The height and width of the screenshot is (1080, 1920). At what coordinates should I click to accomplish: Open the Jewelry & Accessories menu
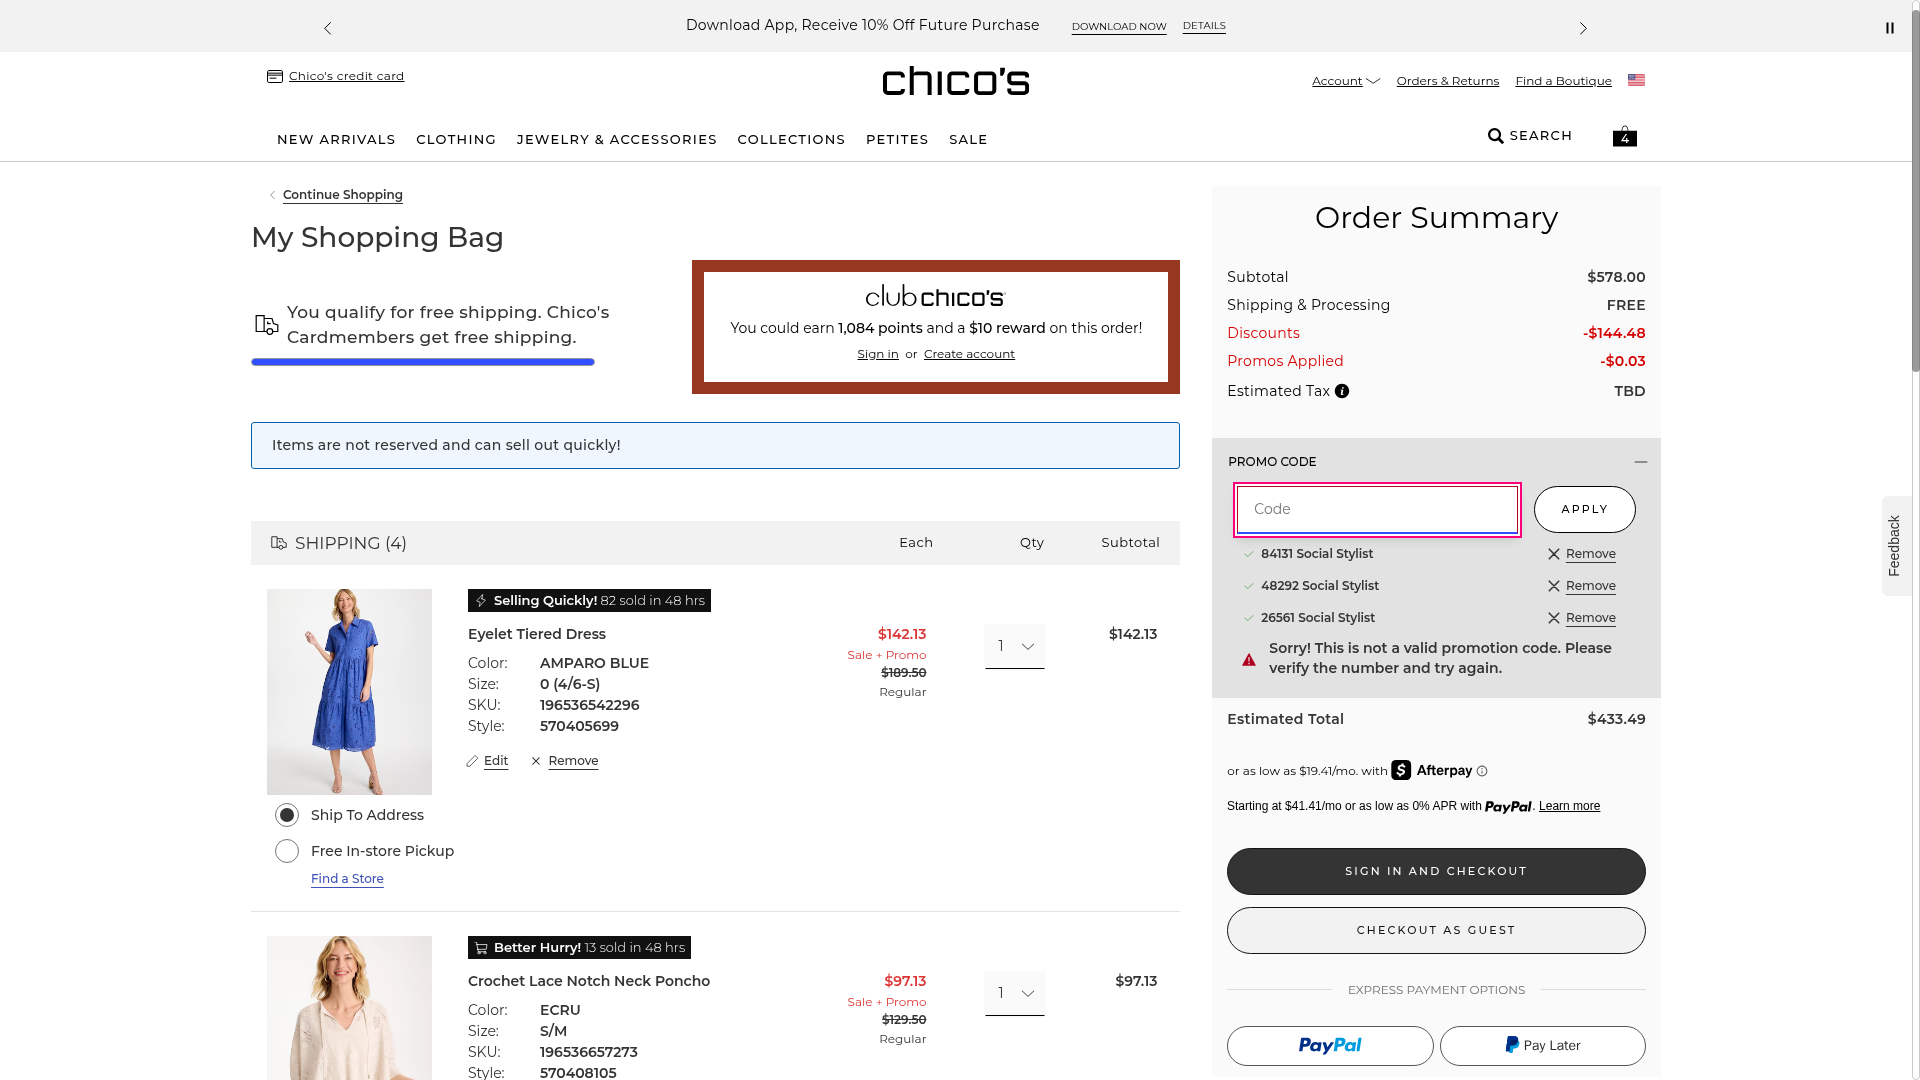pos(616,139)
